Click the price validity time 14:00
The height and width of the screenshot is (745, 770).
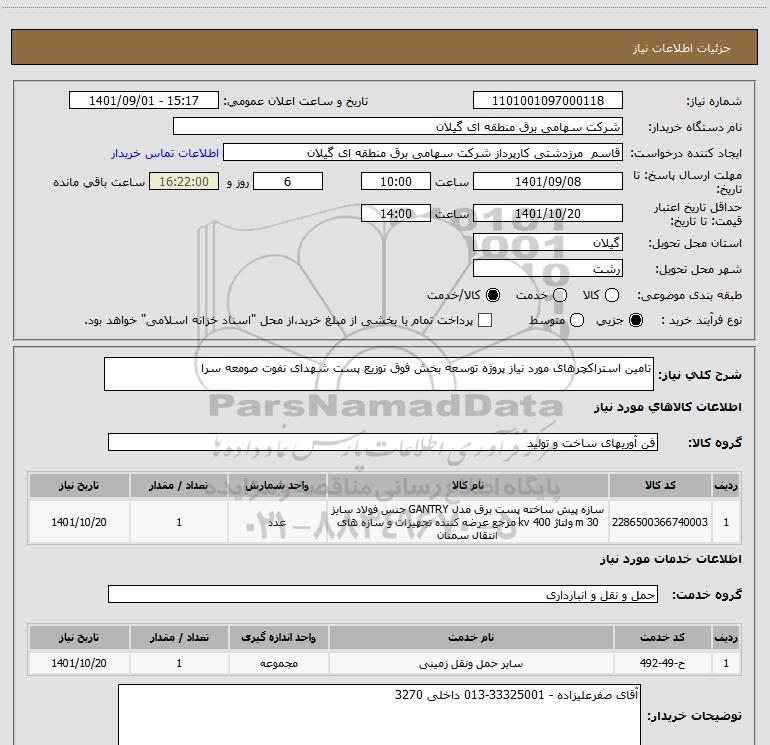point(396,213)
